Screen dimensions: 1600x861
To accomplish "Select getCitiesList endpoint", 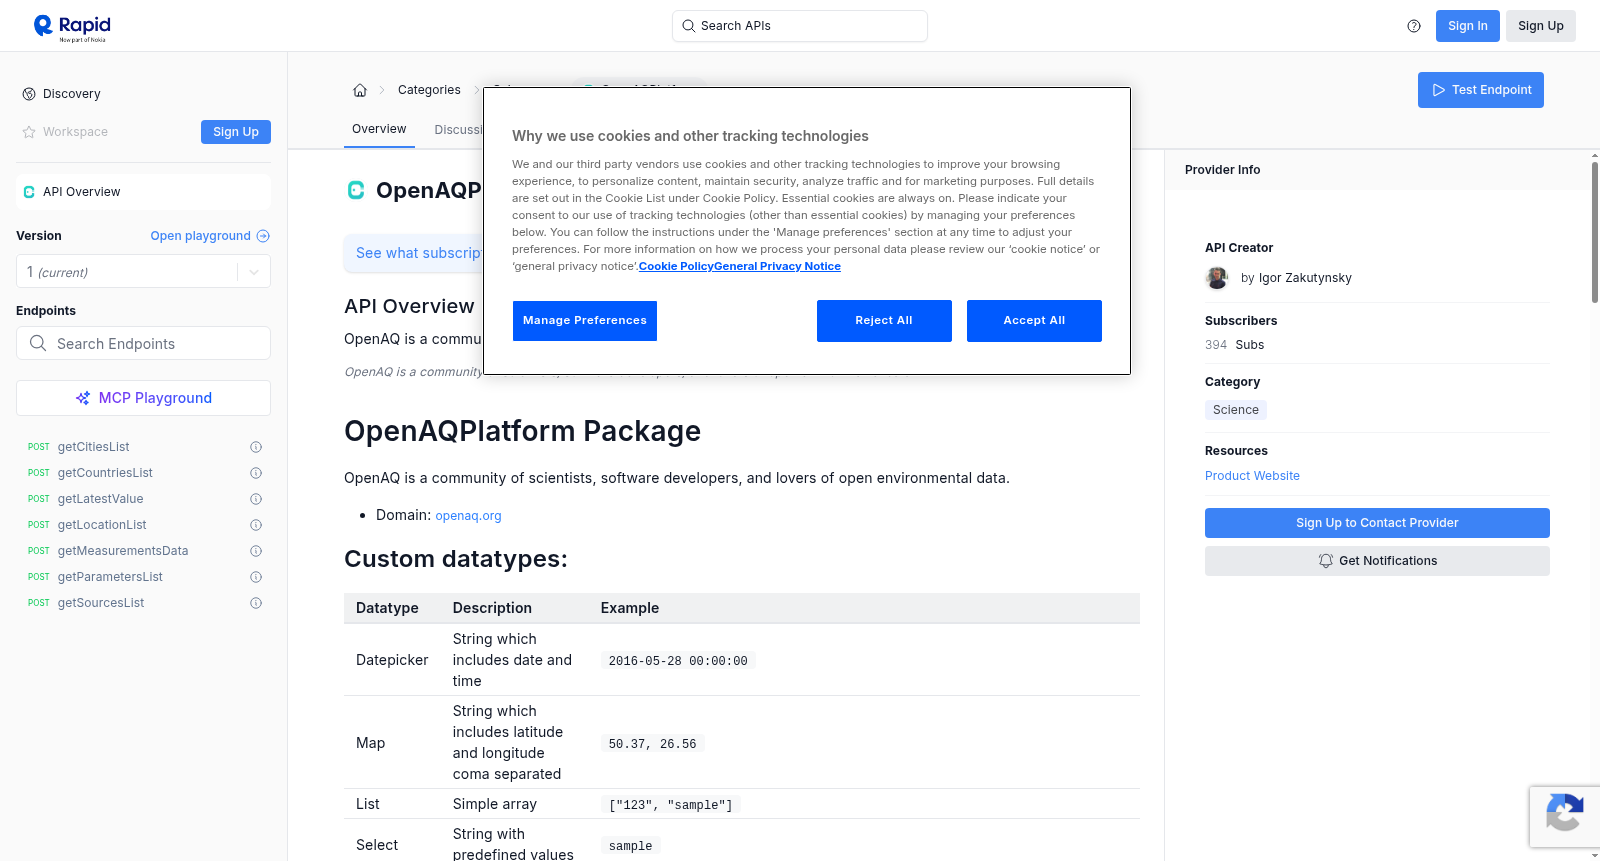I will [x=94, y=447].
